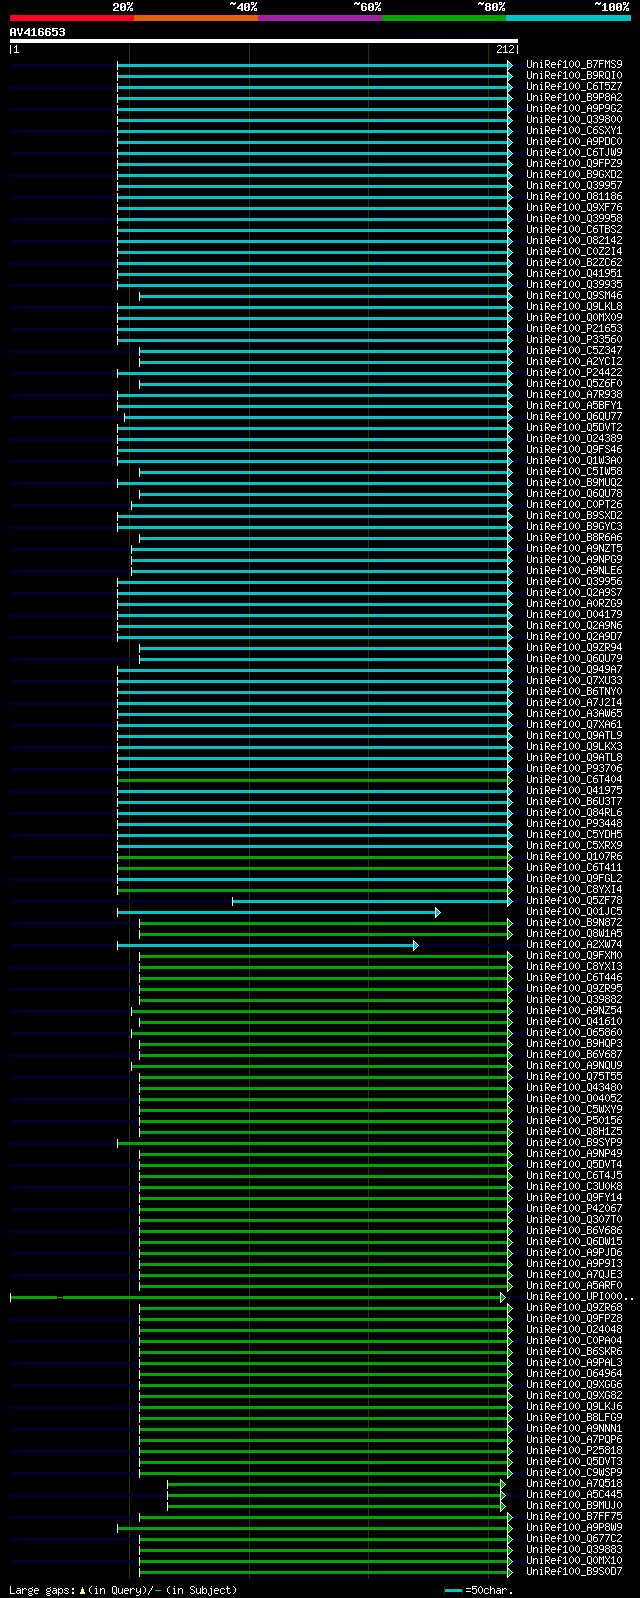Click the alignment bar for UniRef100_Q5ZF78
Image resolution: width=640 pixels, height=1598 pixels.
point(372,900)
